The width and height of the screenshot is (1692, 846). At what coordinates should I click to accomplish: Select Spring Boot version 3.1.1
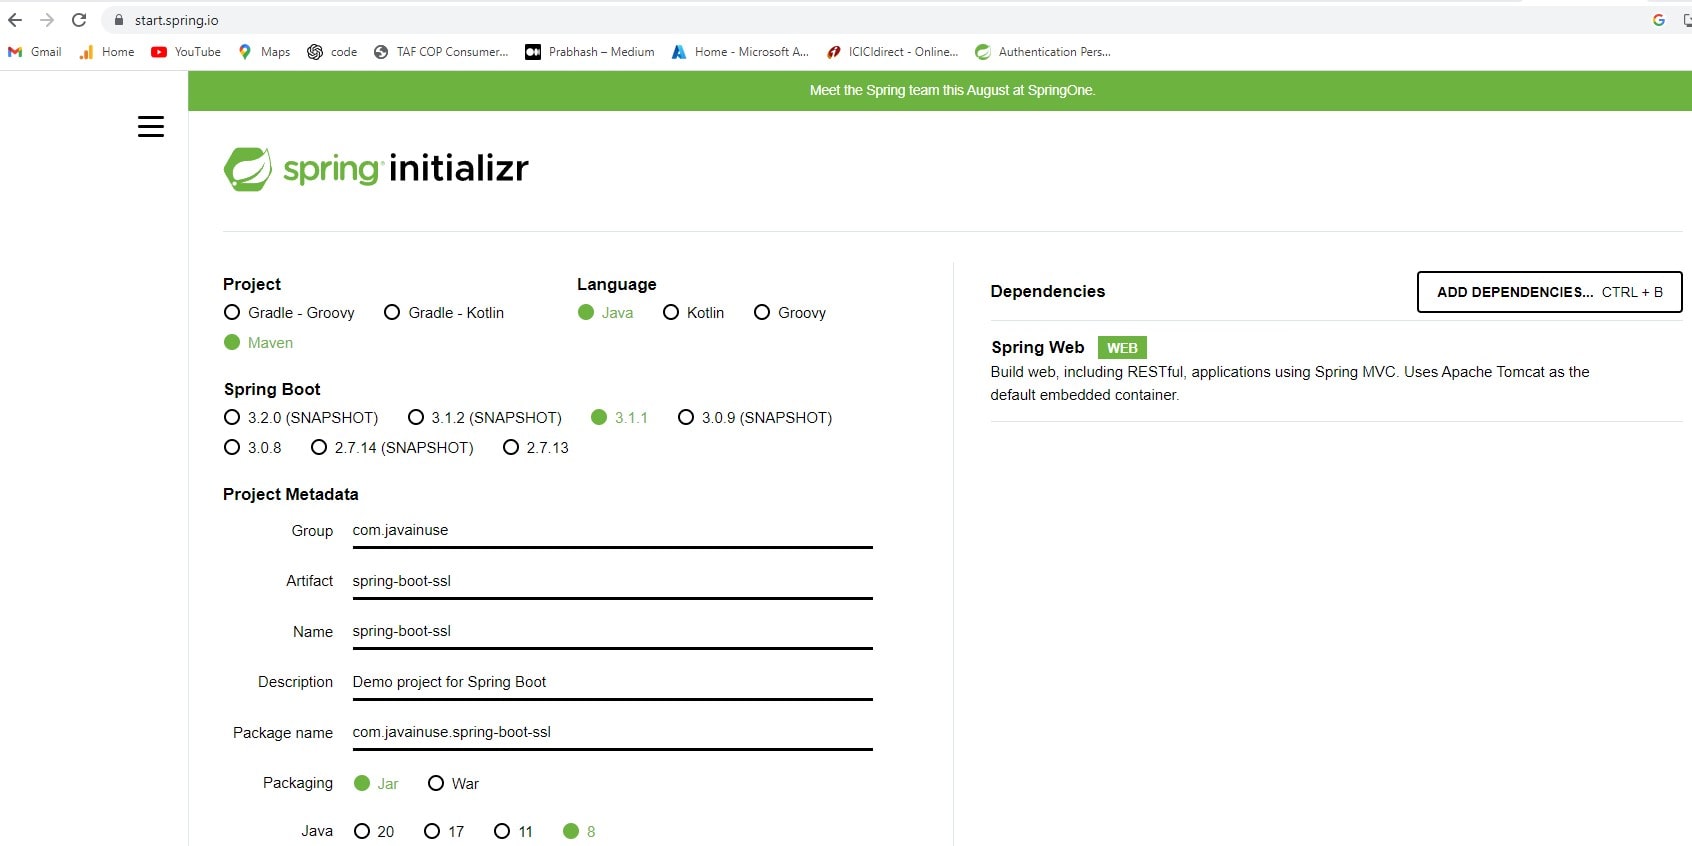pos(619,418)
